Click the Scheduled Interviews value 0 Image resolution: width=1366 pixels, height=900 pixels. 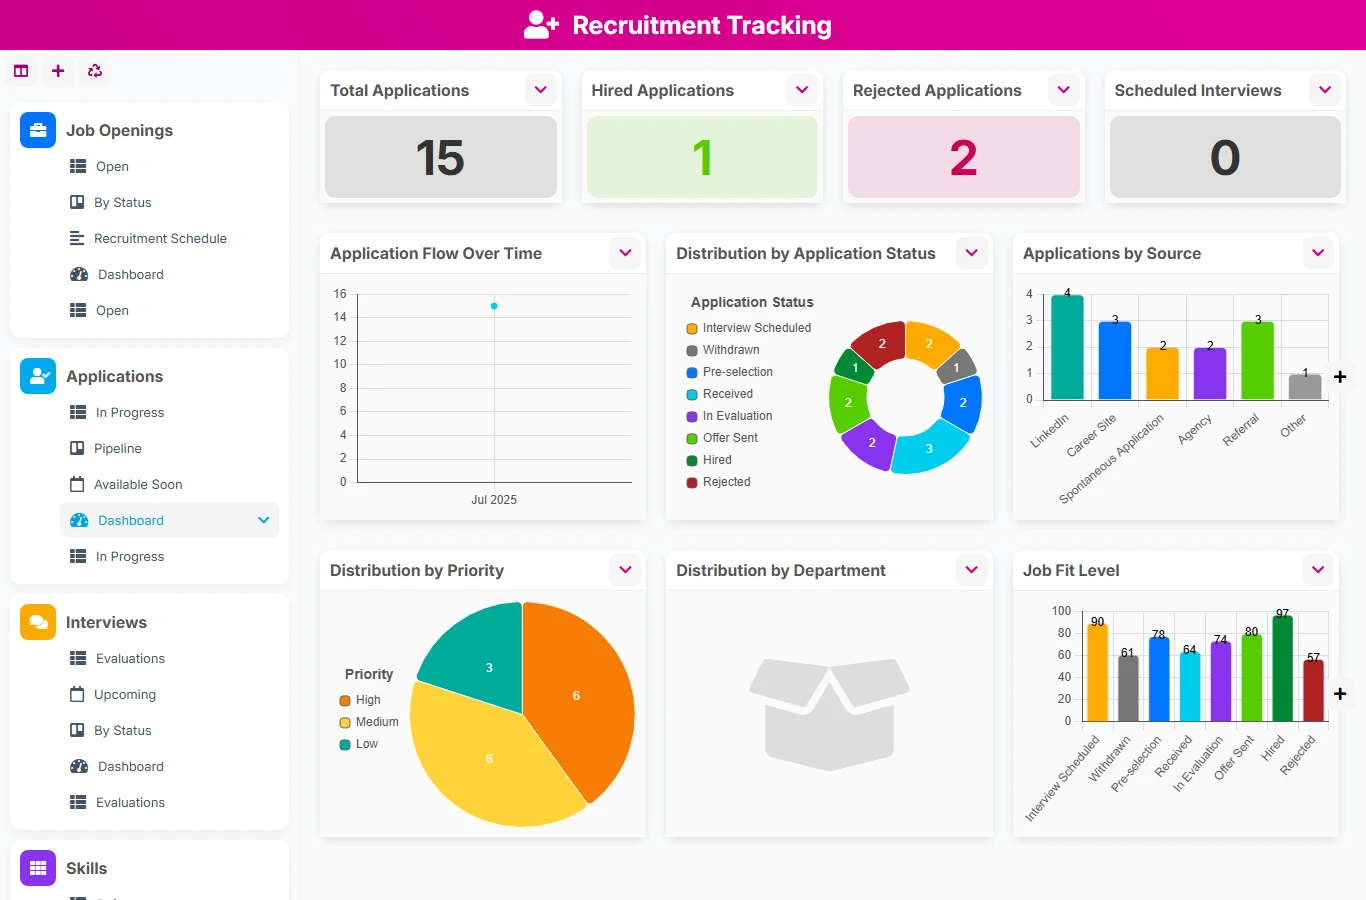click(1225, 157)
